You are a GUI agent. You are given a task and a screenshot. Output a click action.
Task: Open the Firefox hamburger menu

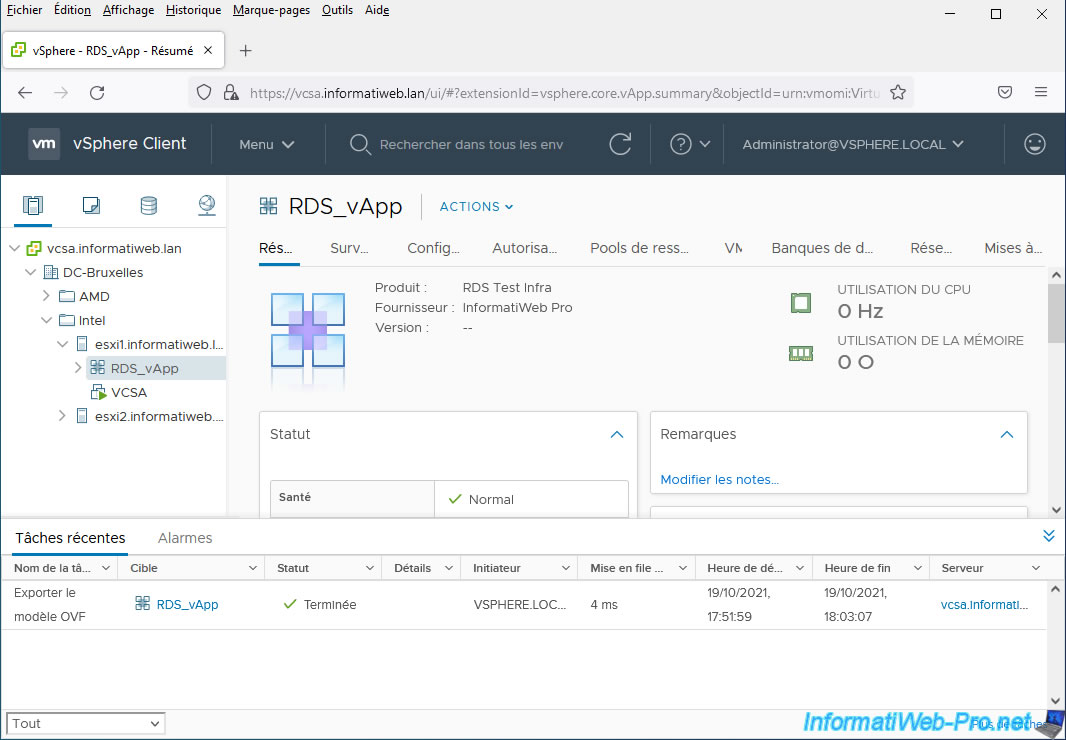tap(1041, 92)
